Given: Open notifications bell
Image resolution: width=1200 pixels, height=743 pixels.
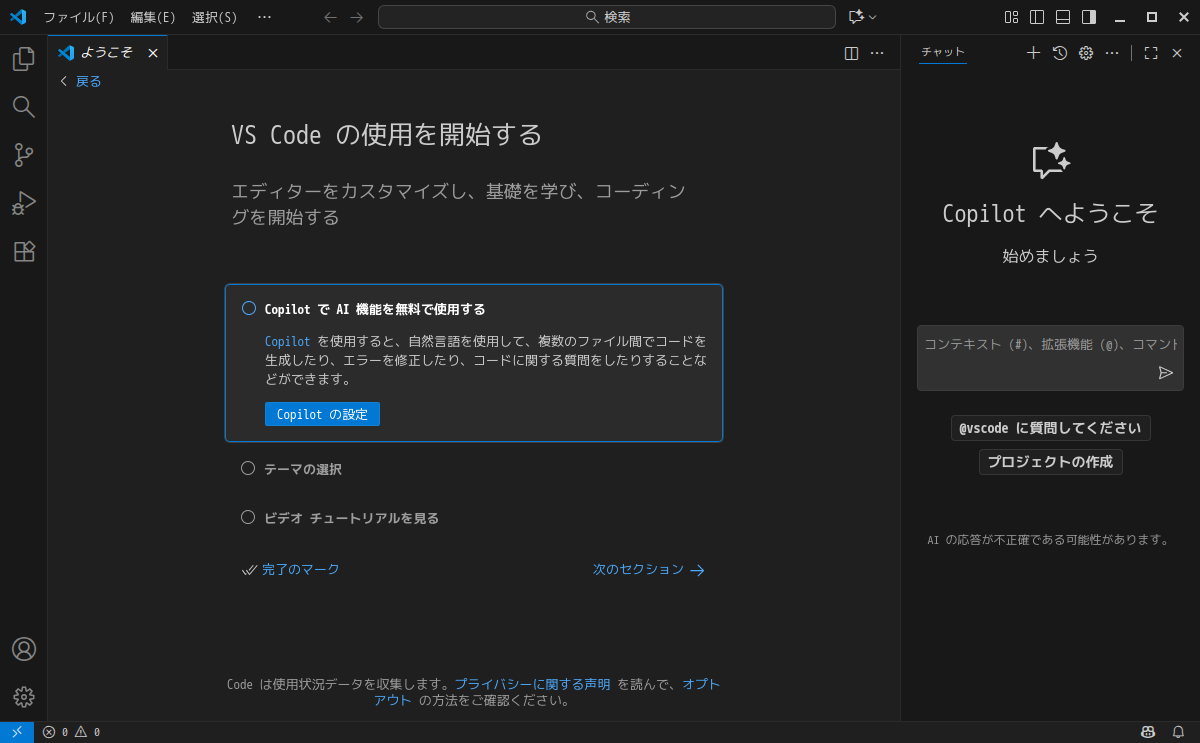Looking at the screenshot, I should click(1178, 732).
